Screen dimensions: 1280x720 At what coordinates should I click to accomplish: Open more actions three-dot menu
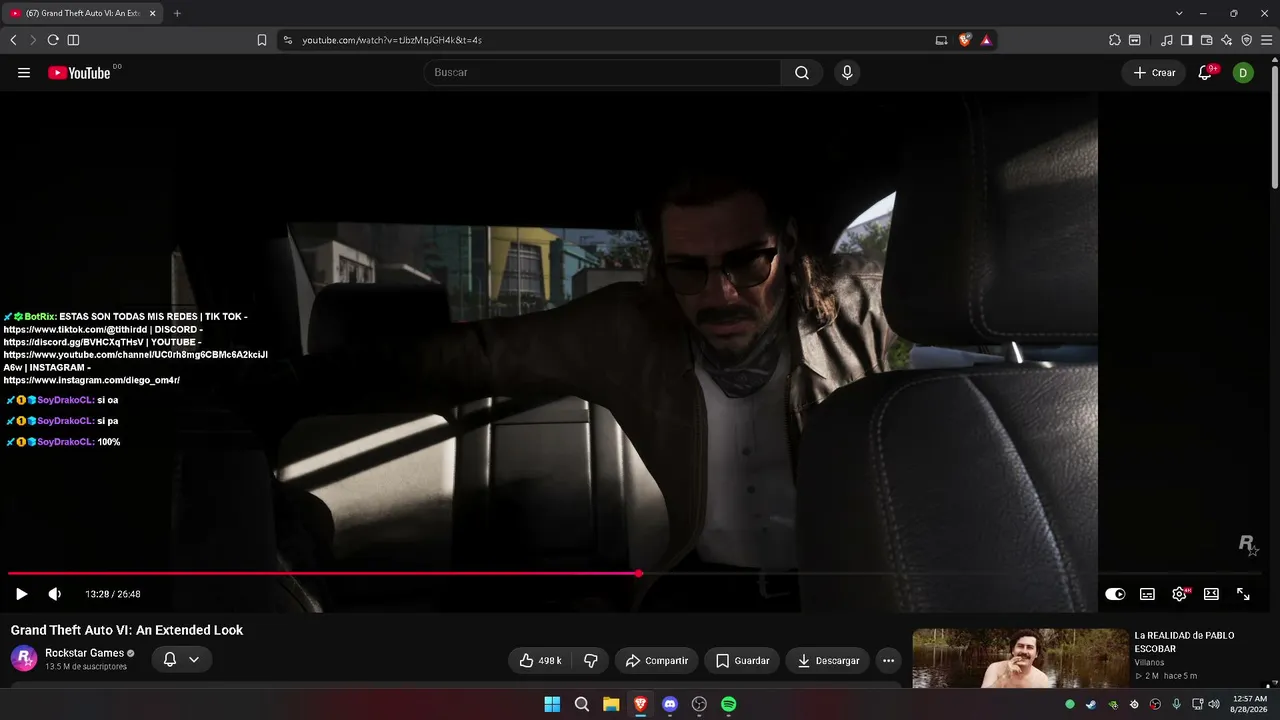click(x=888, y=661)
